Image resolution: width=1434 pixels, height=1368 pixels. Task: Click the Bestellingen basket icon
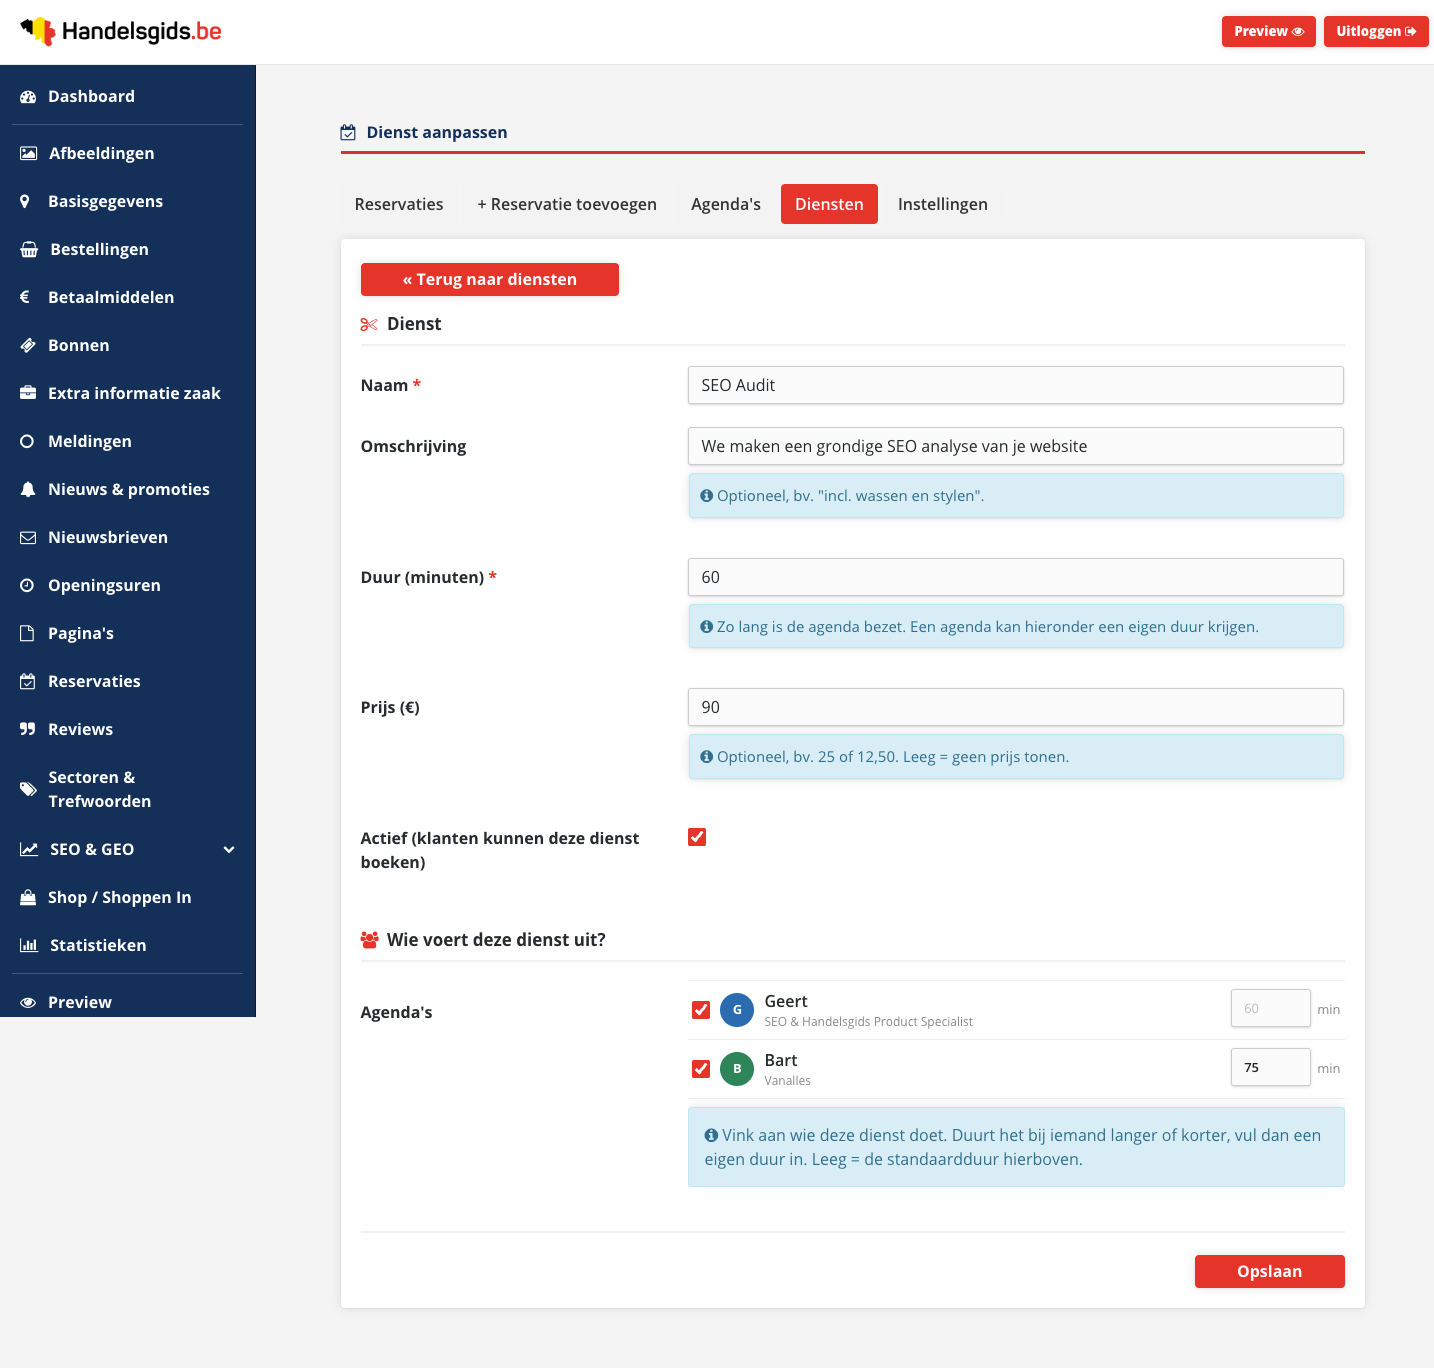point(29,249)
